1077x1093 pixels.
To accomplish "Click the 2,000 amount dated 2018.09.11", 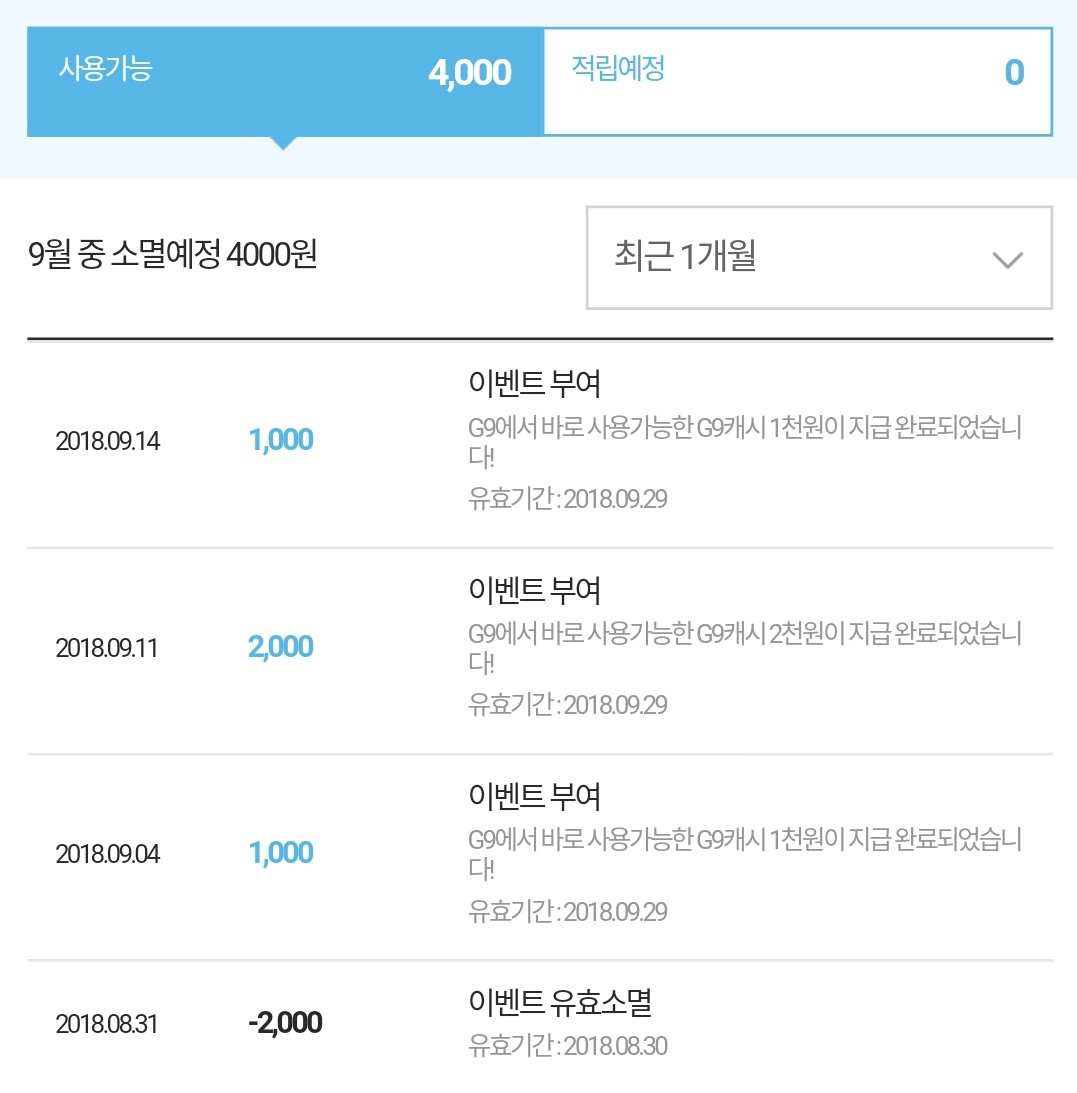I will [280, 647].
